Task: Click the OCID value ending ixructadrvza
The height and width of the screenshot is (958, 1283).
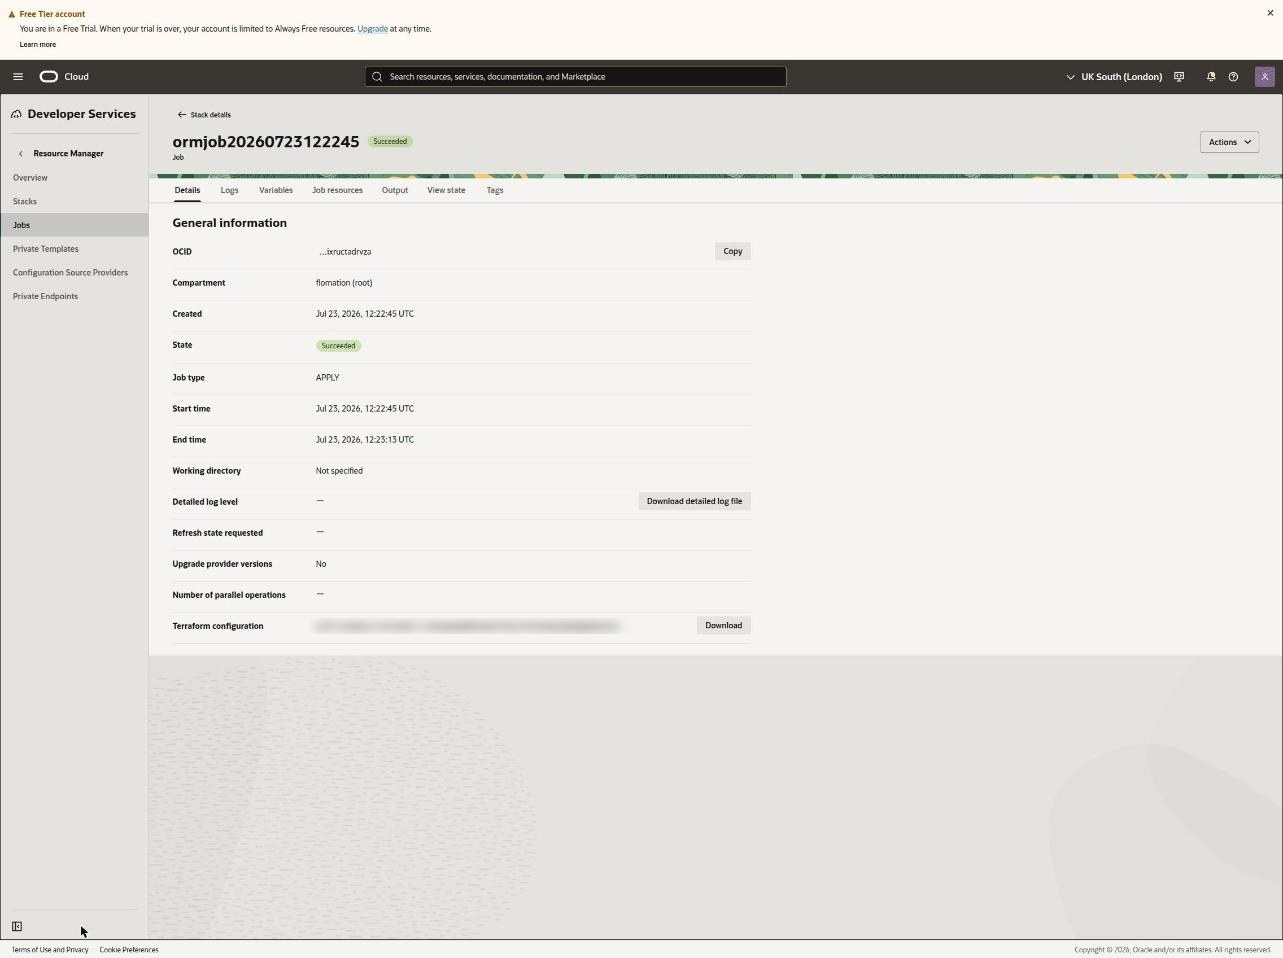Action: 345,252
